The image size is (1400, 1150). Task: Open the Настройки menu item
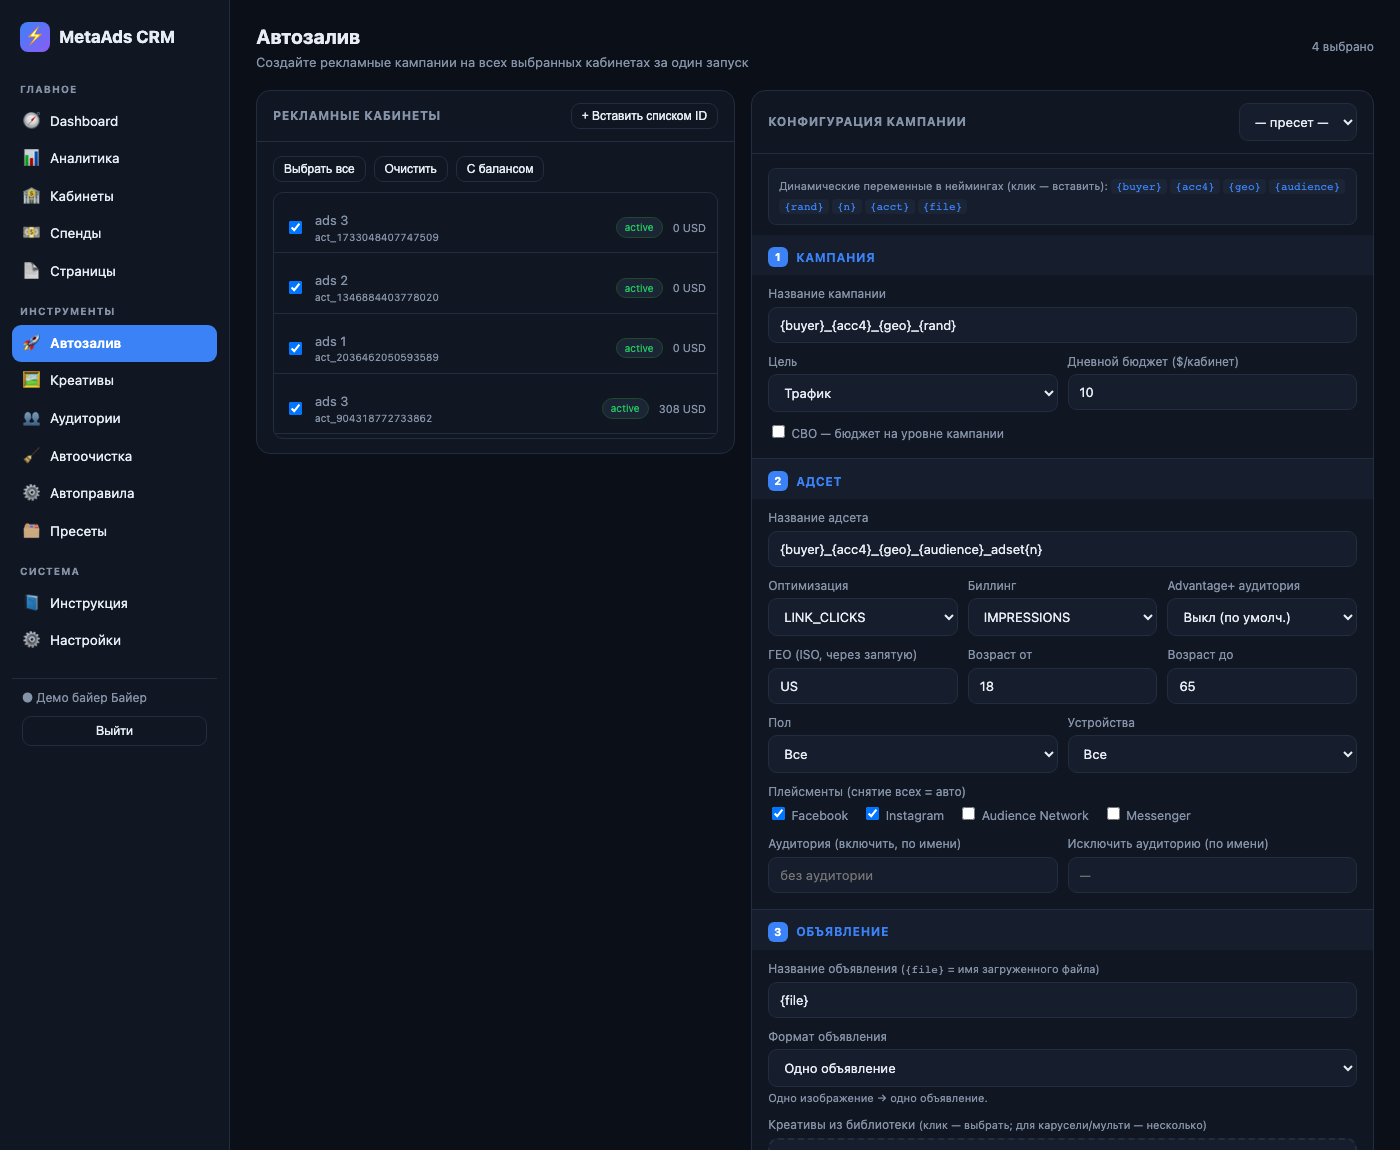(114, 640)
